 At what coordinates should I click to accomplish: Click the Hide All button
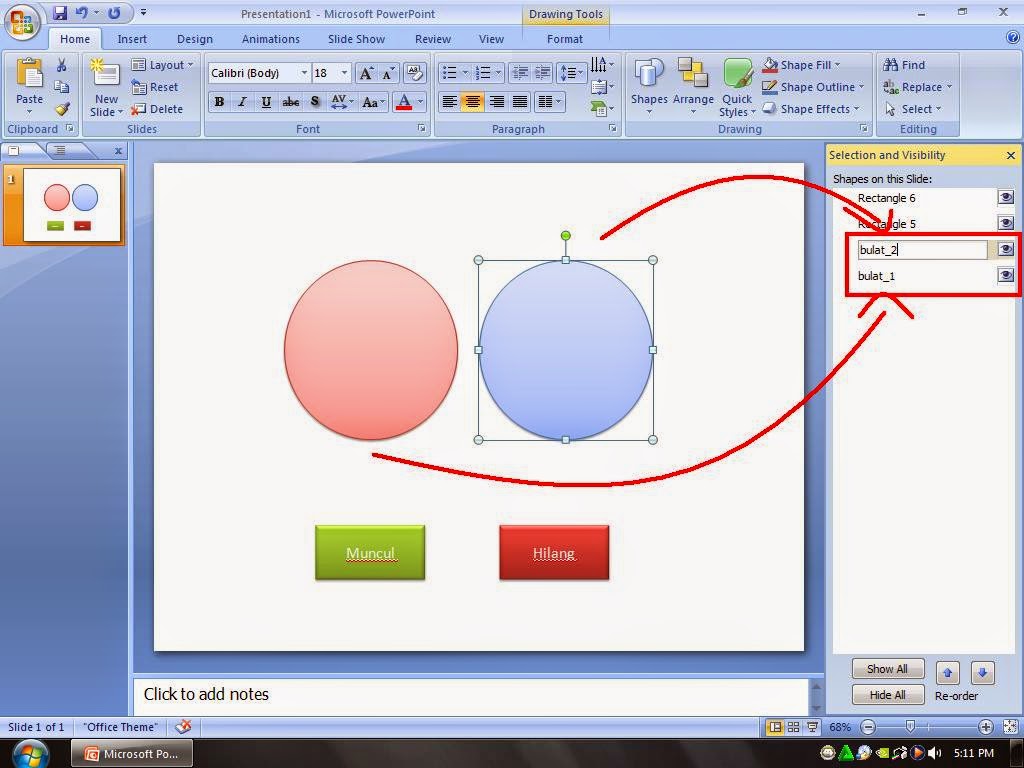click(x=887, y=694)
